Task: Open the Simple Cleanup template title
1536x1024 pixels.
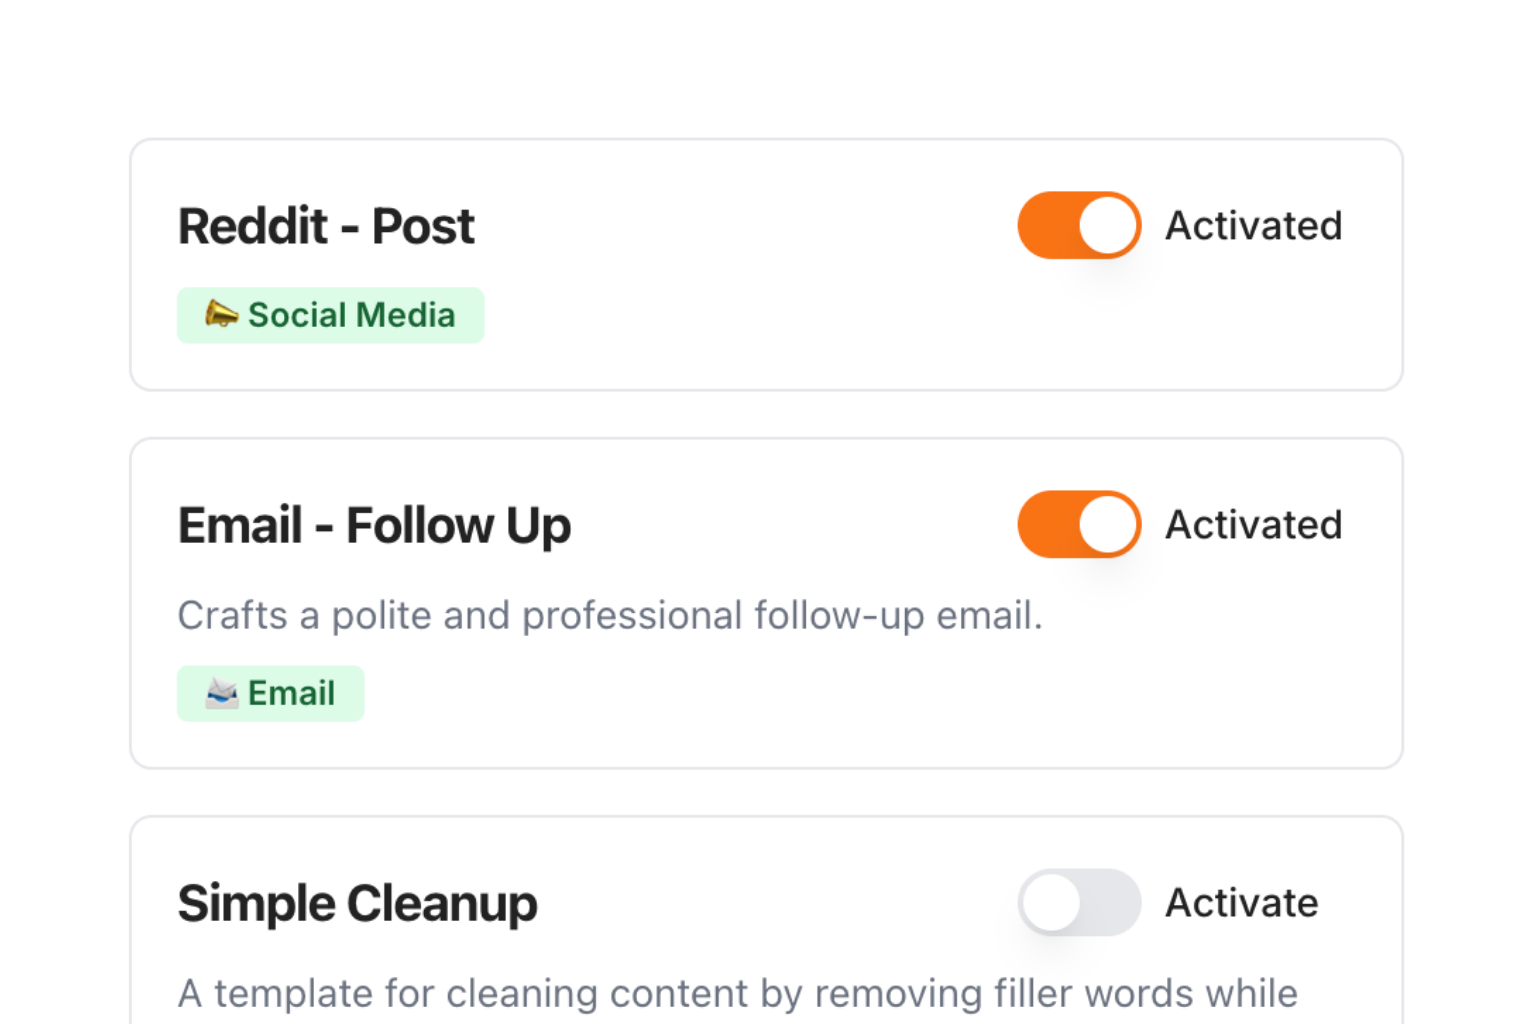Action: coord(357,904)
